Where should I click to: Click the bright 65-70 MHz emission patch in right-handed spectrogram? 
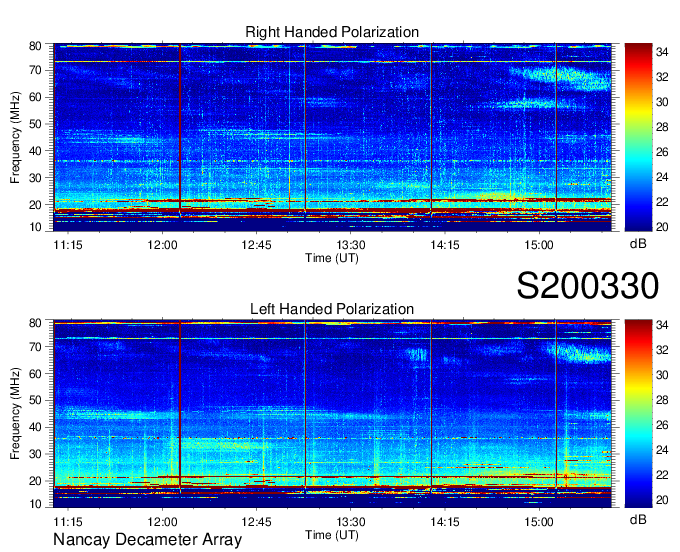coord(562,77)
